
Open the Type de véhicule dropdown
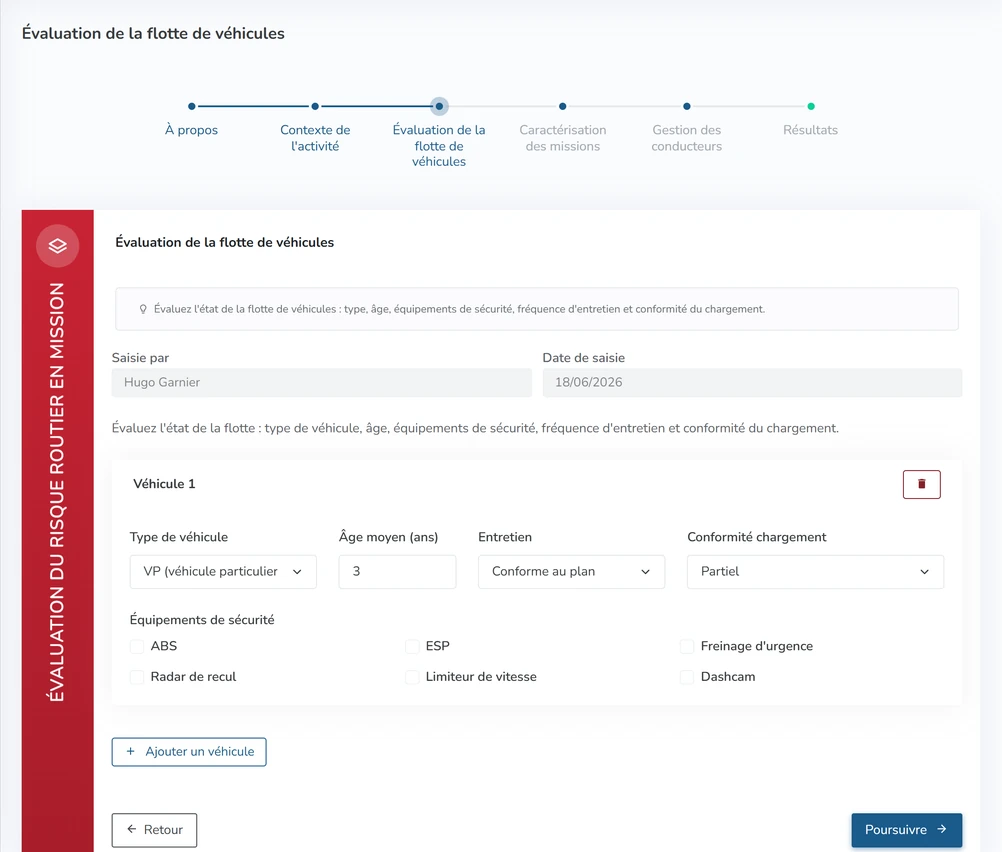pos(223,571)
